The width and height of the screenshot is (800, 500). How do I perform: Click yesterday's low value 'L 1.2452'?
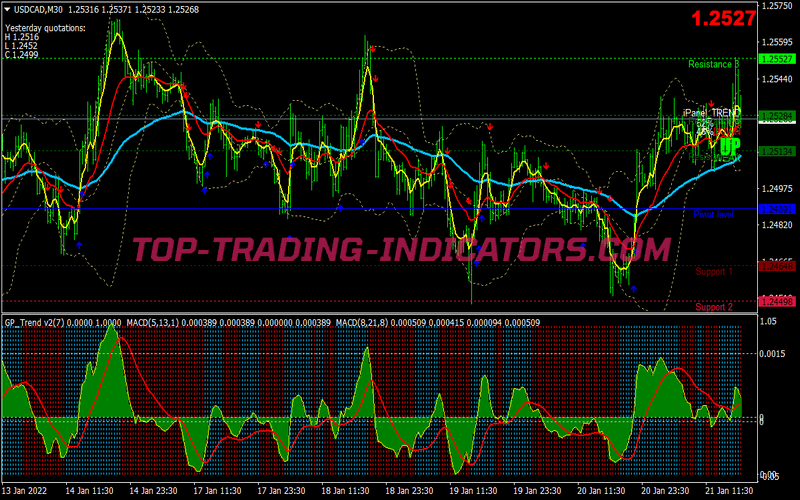tap(21, 46)
